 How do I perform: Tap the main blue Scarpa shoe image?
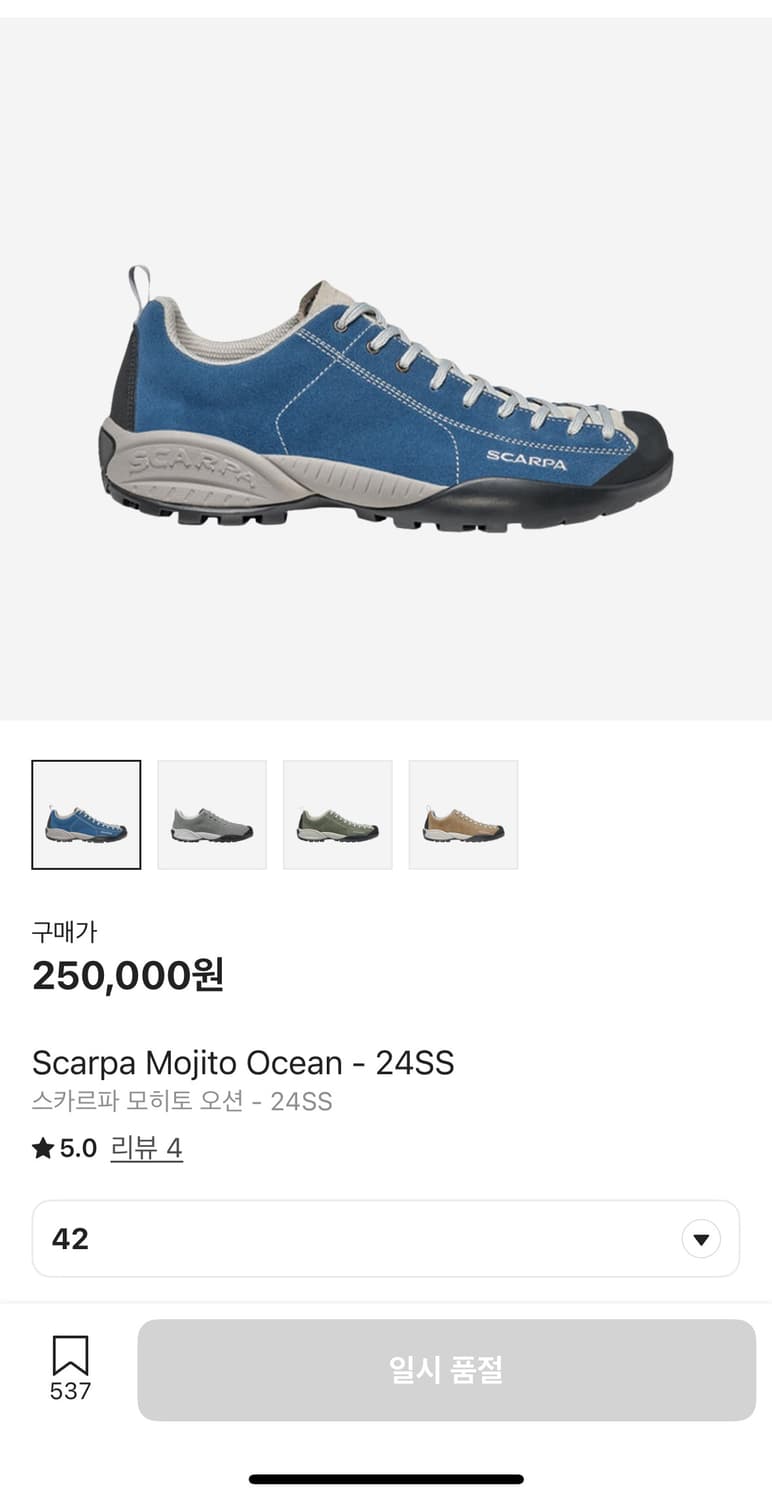click(x=386, y=398)
